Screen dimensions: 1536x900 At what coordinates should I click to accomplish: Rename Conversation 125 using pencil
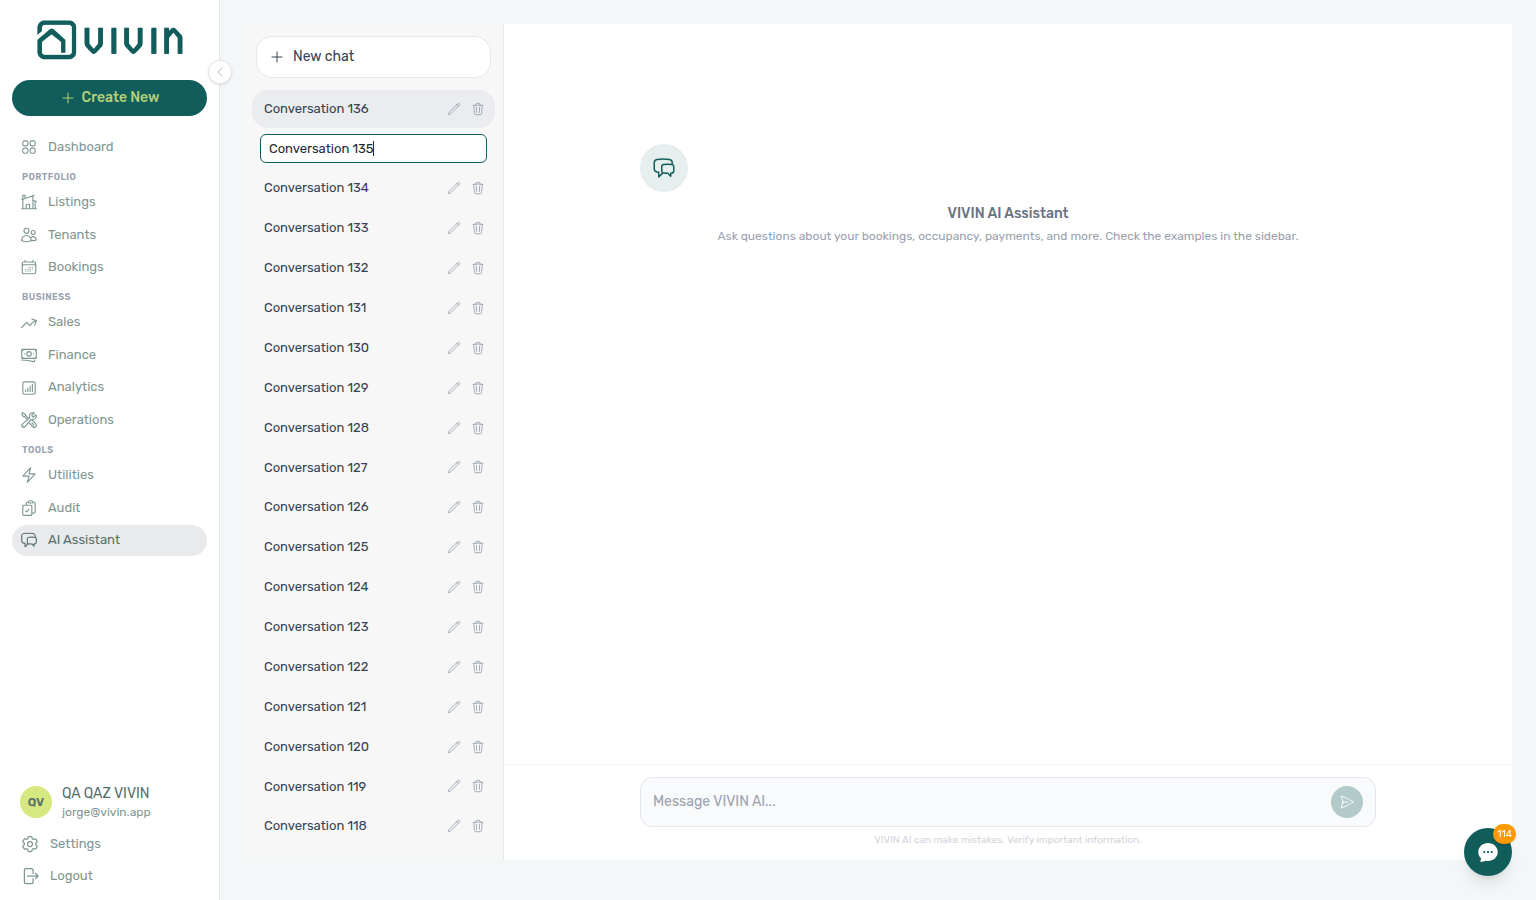[454, 547]
